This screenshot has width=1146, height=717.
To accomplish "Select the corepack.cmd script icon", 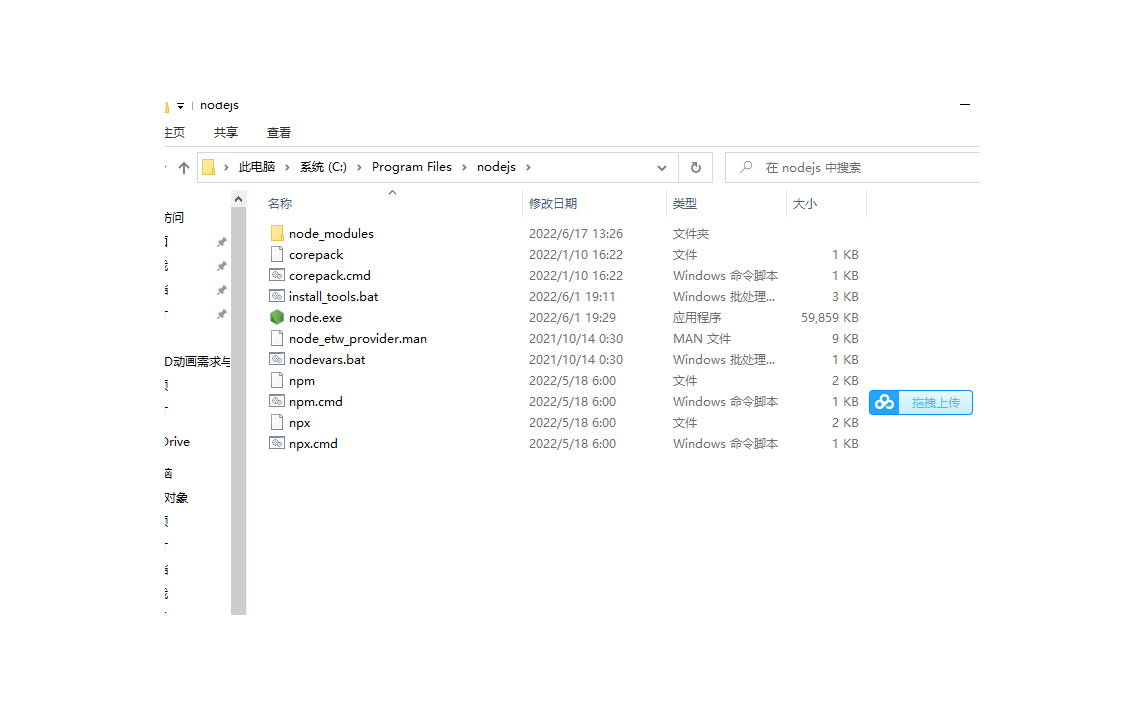I will coord(277,276).
